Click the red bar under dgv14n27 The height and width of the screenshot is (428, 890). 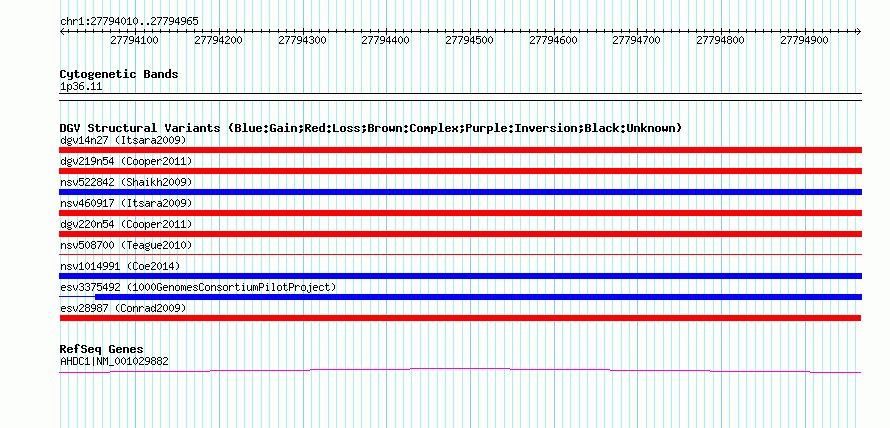click(x=460, y=150)
